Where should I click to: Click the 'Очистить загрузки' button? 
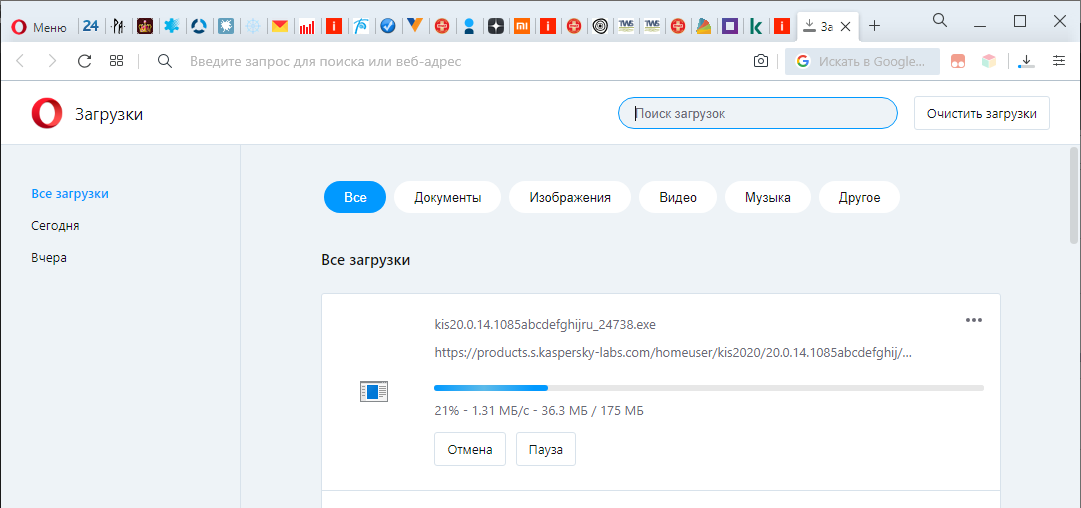pyautogui.click(x=982, y=113)
